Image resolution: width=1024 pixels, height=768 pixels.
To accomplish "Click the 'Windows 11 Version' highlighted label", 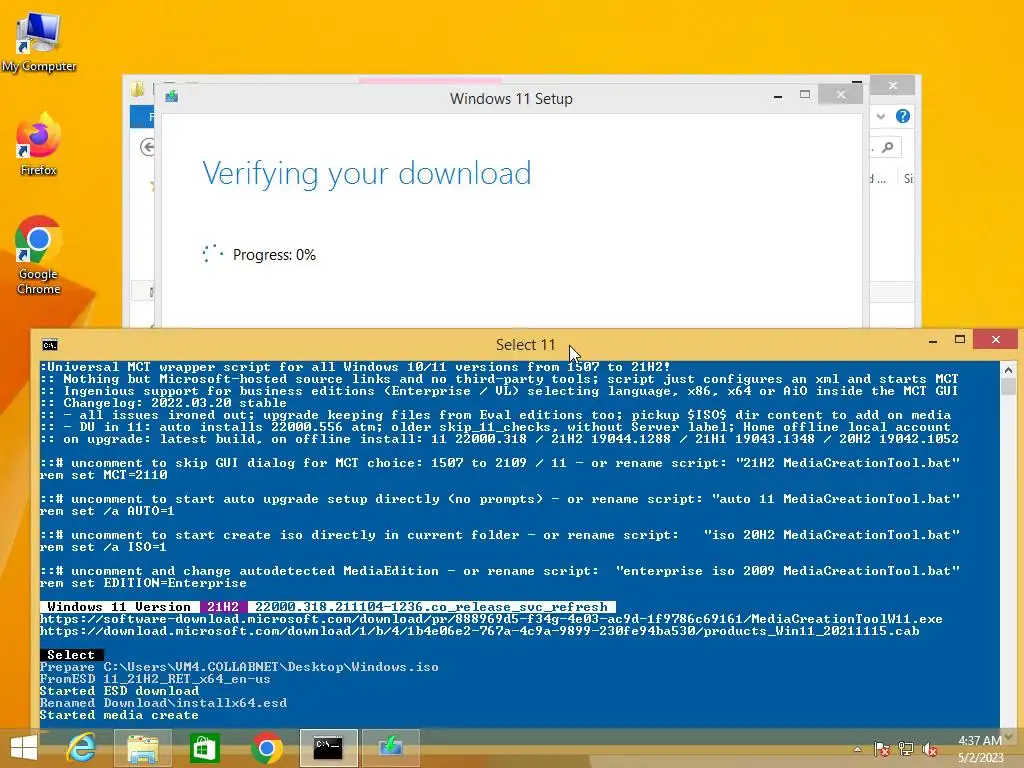I will (x=119, y=607).
